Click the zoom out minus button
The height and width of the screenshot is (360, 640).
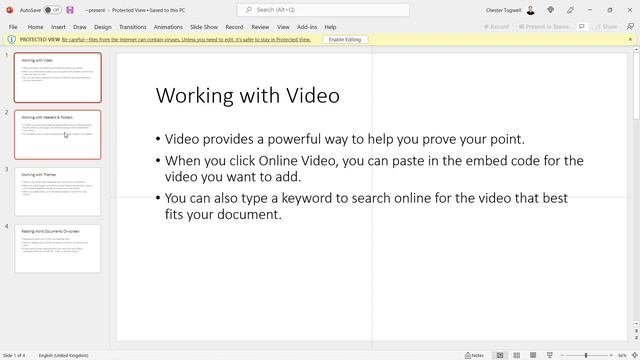pos(562,356)
